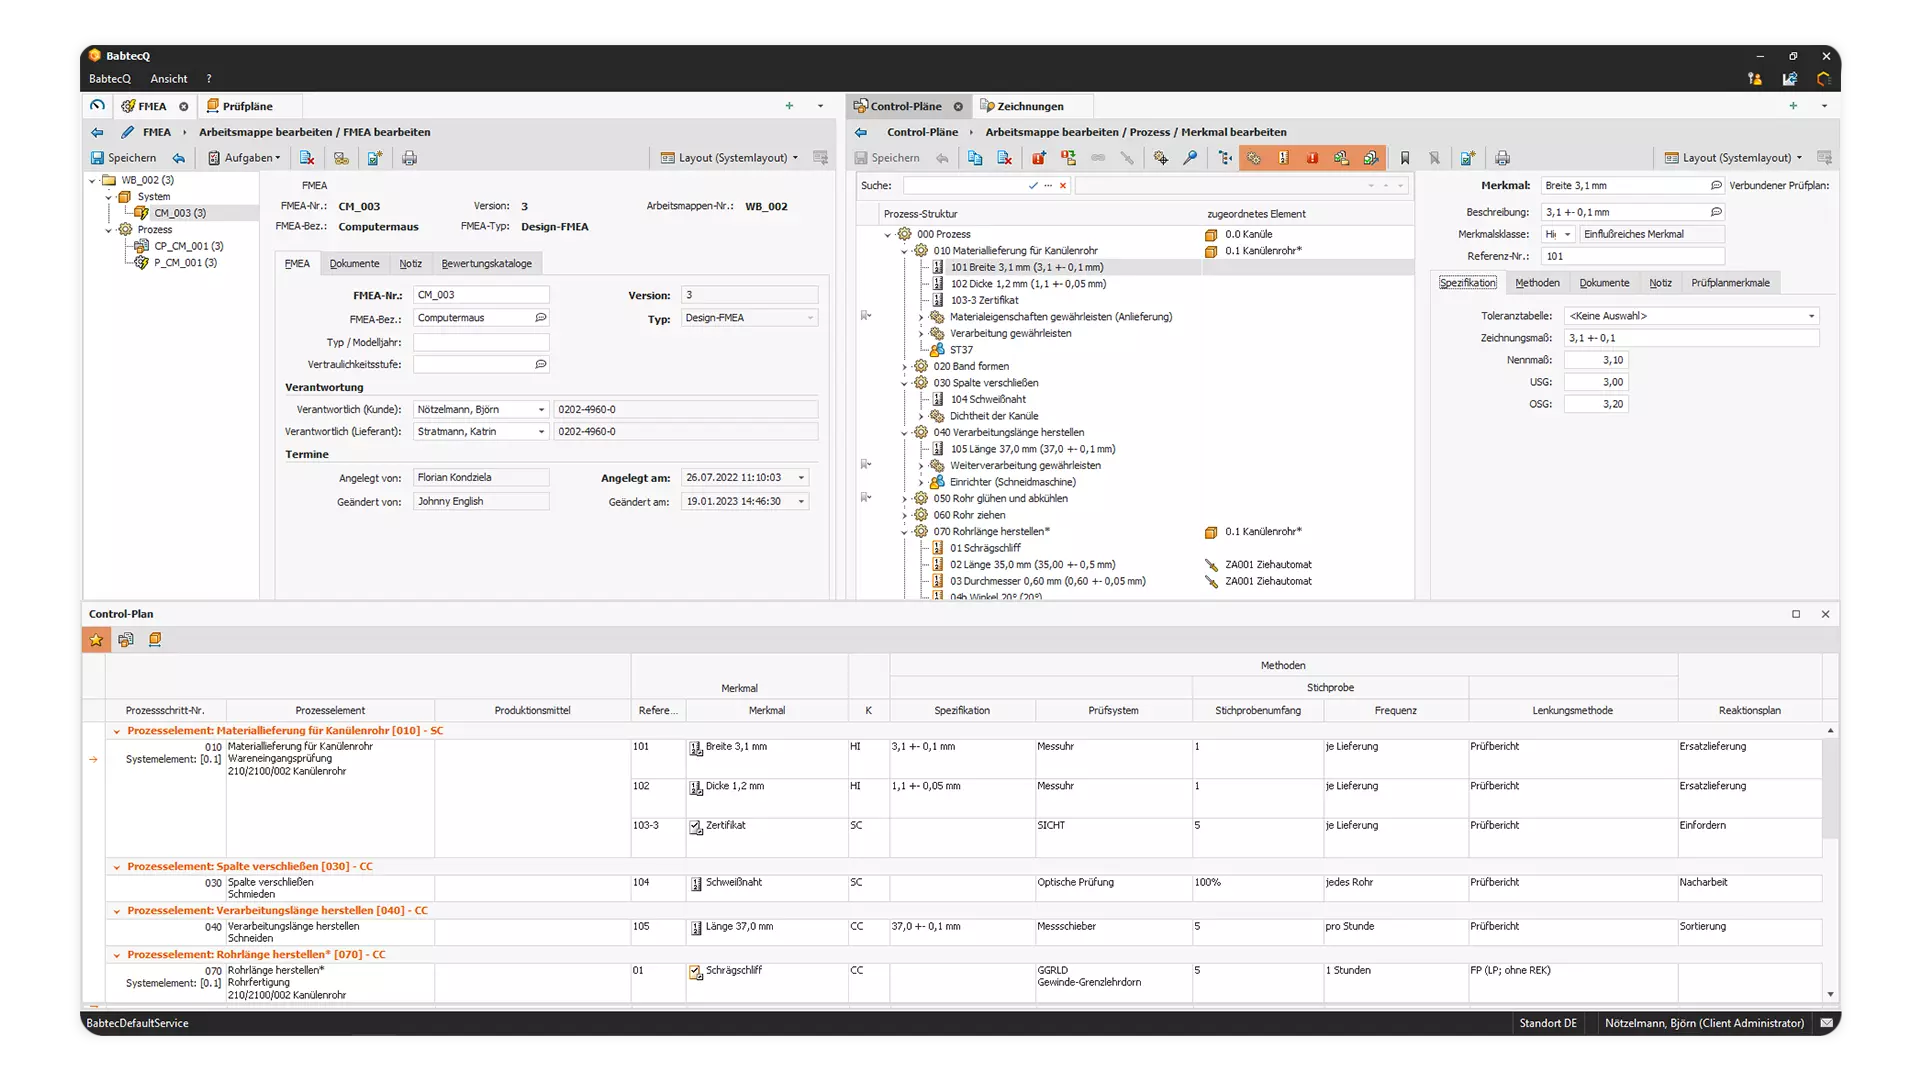
Task: Expand 020 Band formen tree node
Action: pos(905,367)
